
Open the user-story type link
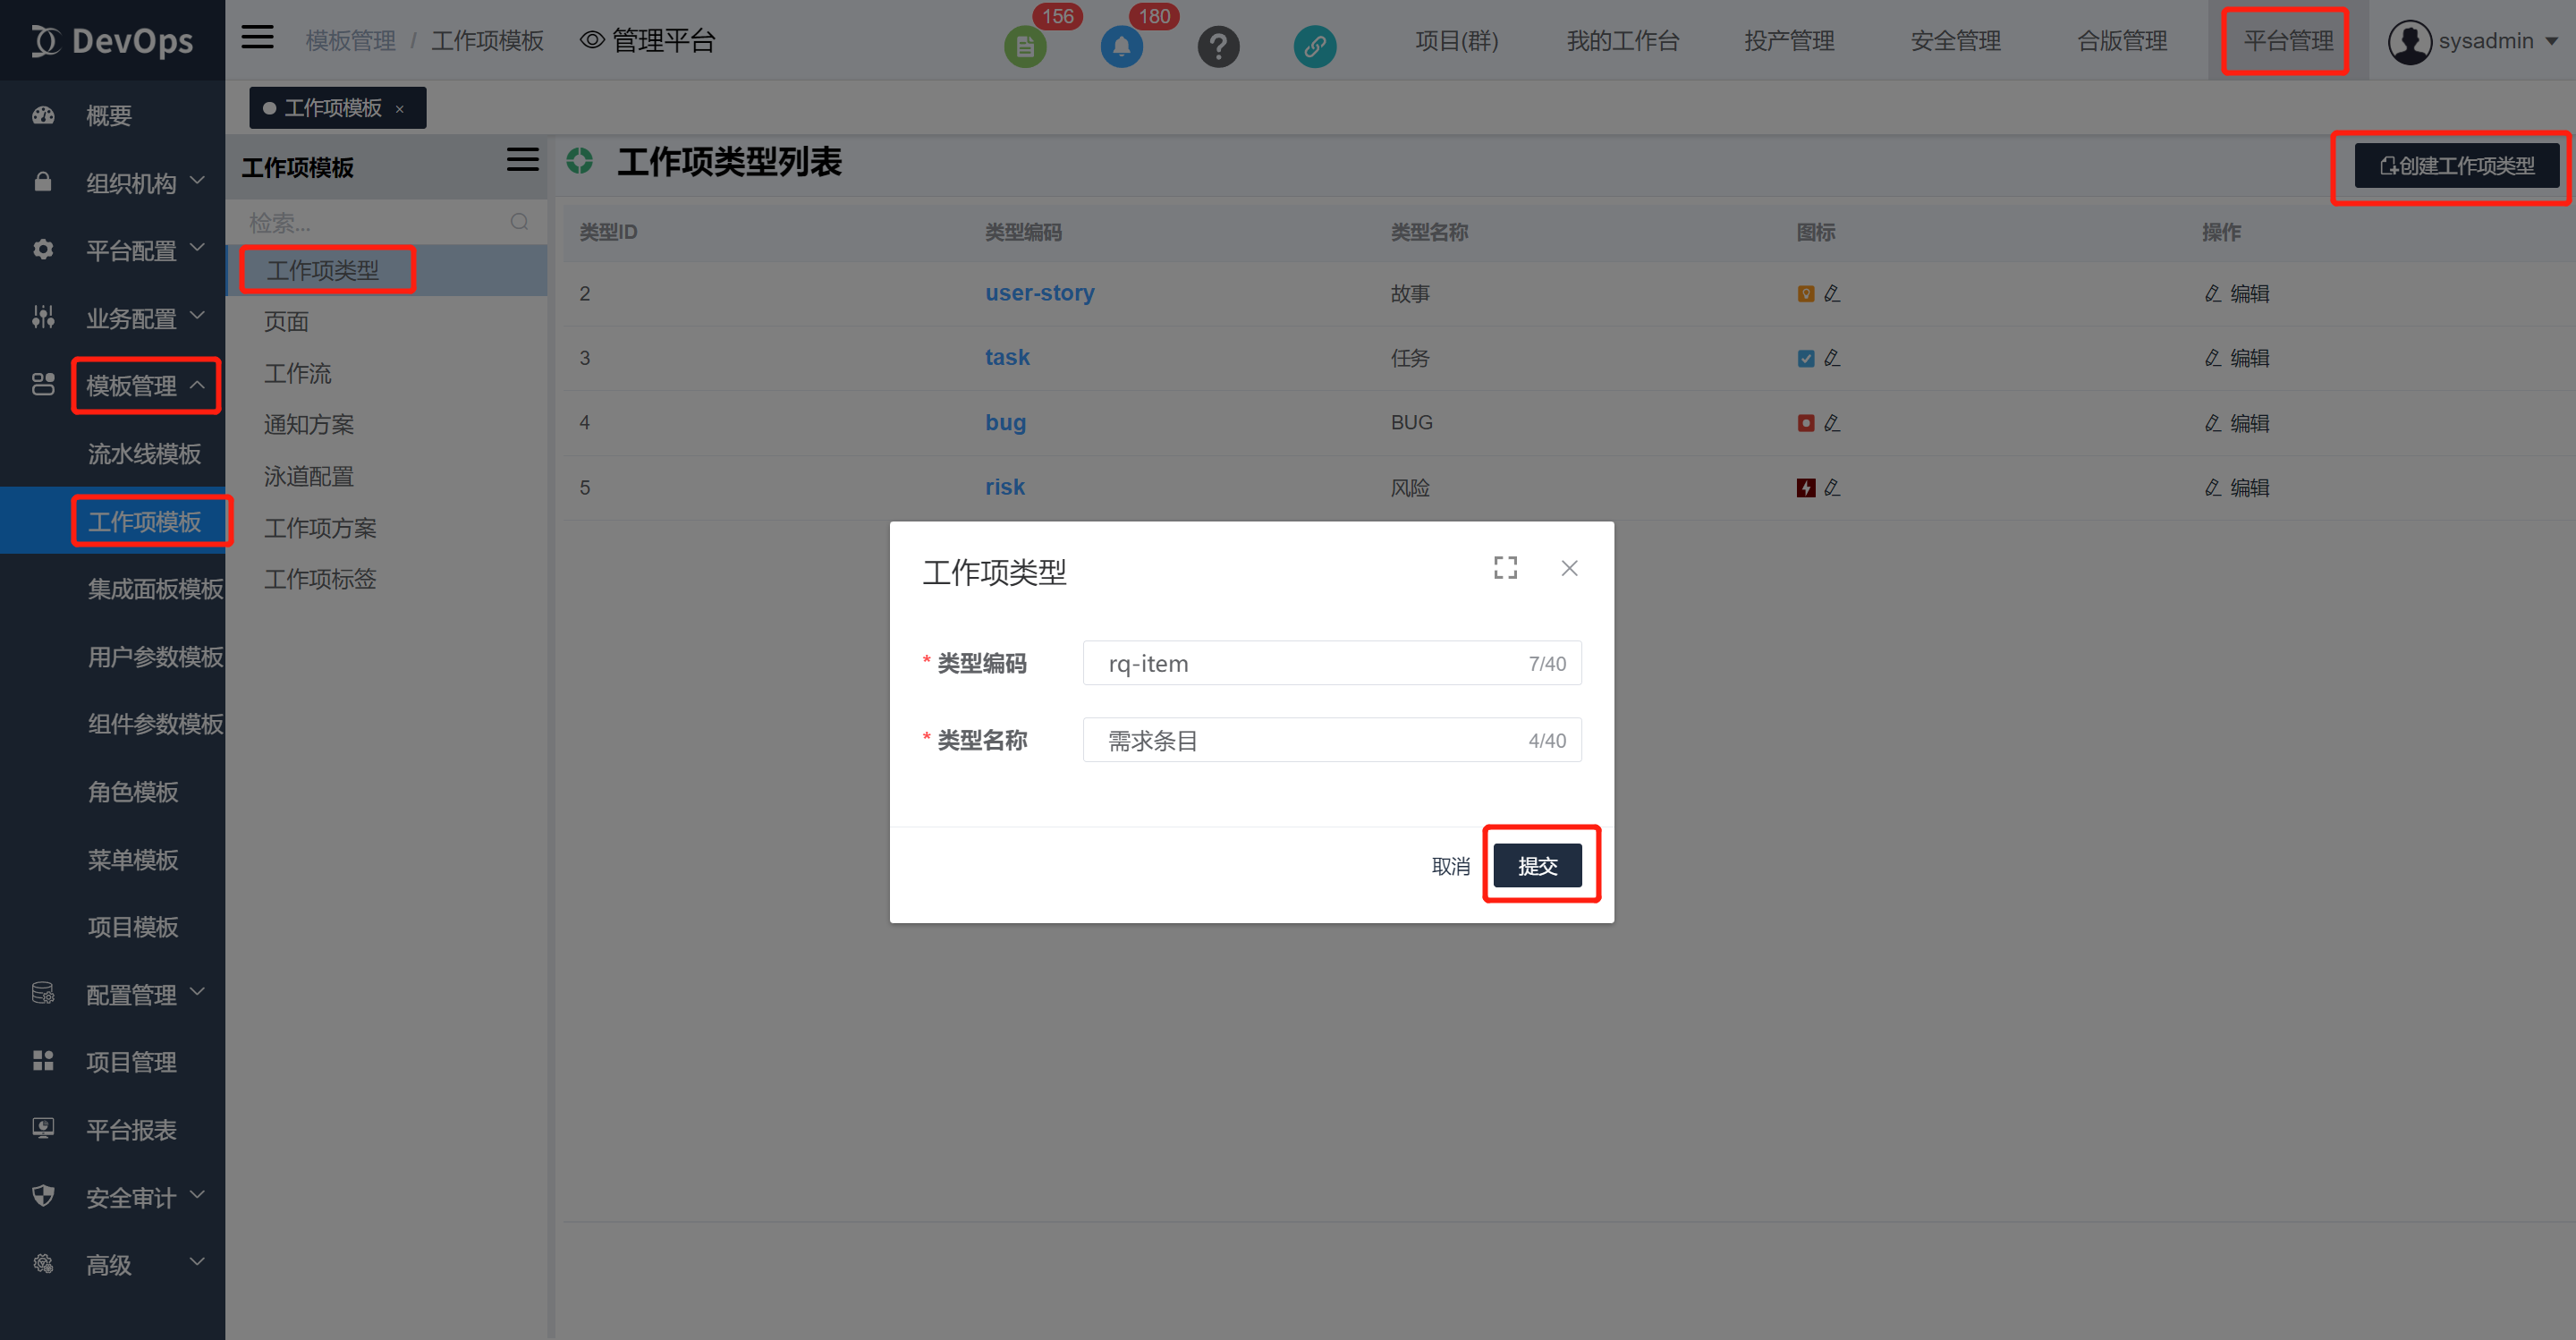tap(1040, 293)
